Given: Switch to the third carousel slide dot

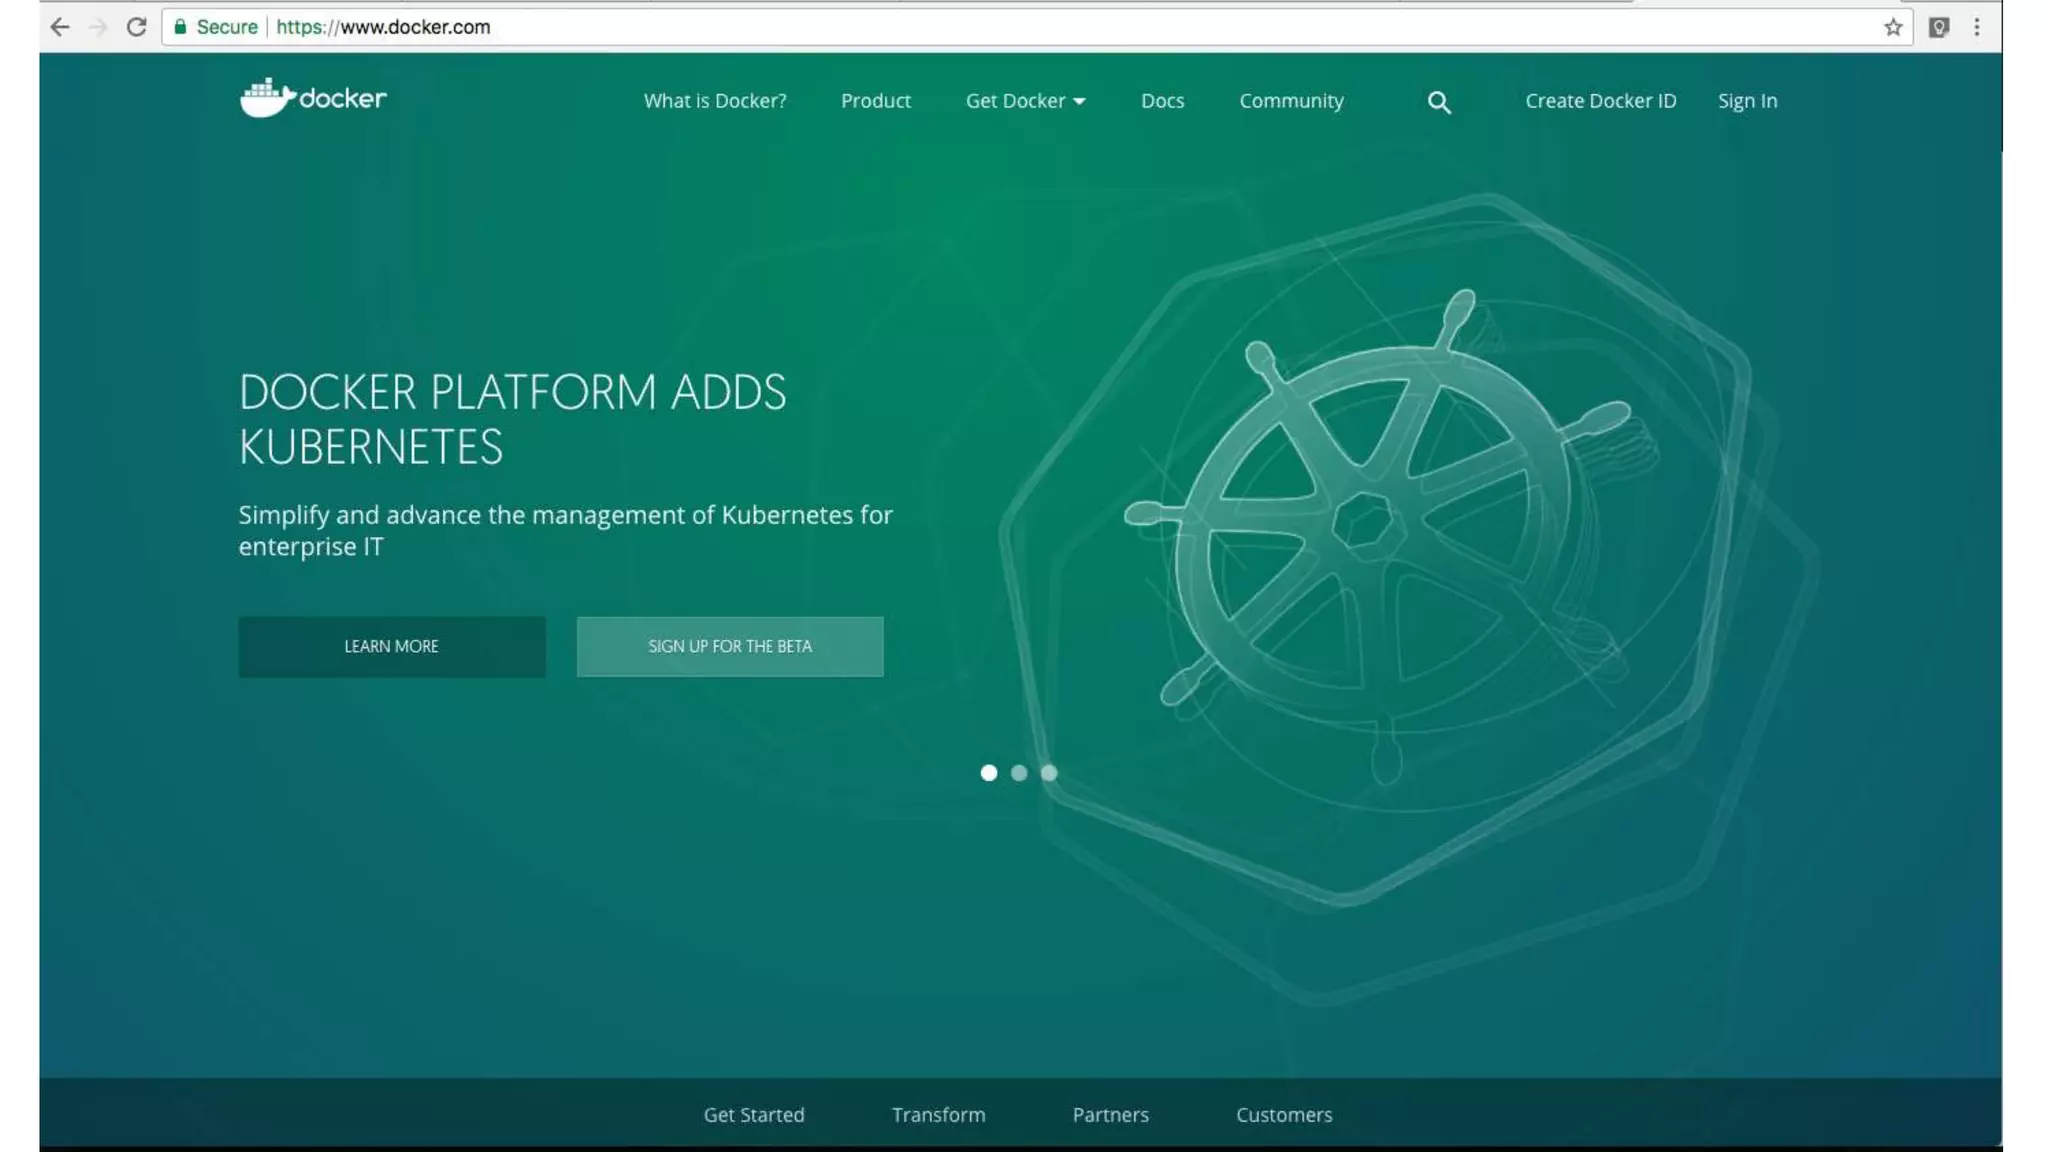Looking at the screenshot, I should [1048, 773].
